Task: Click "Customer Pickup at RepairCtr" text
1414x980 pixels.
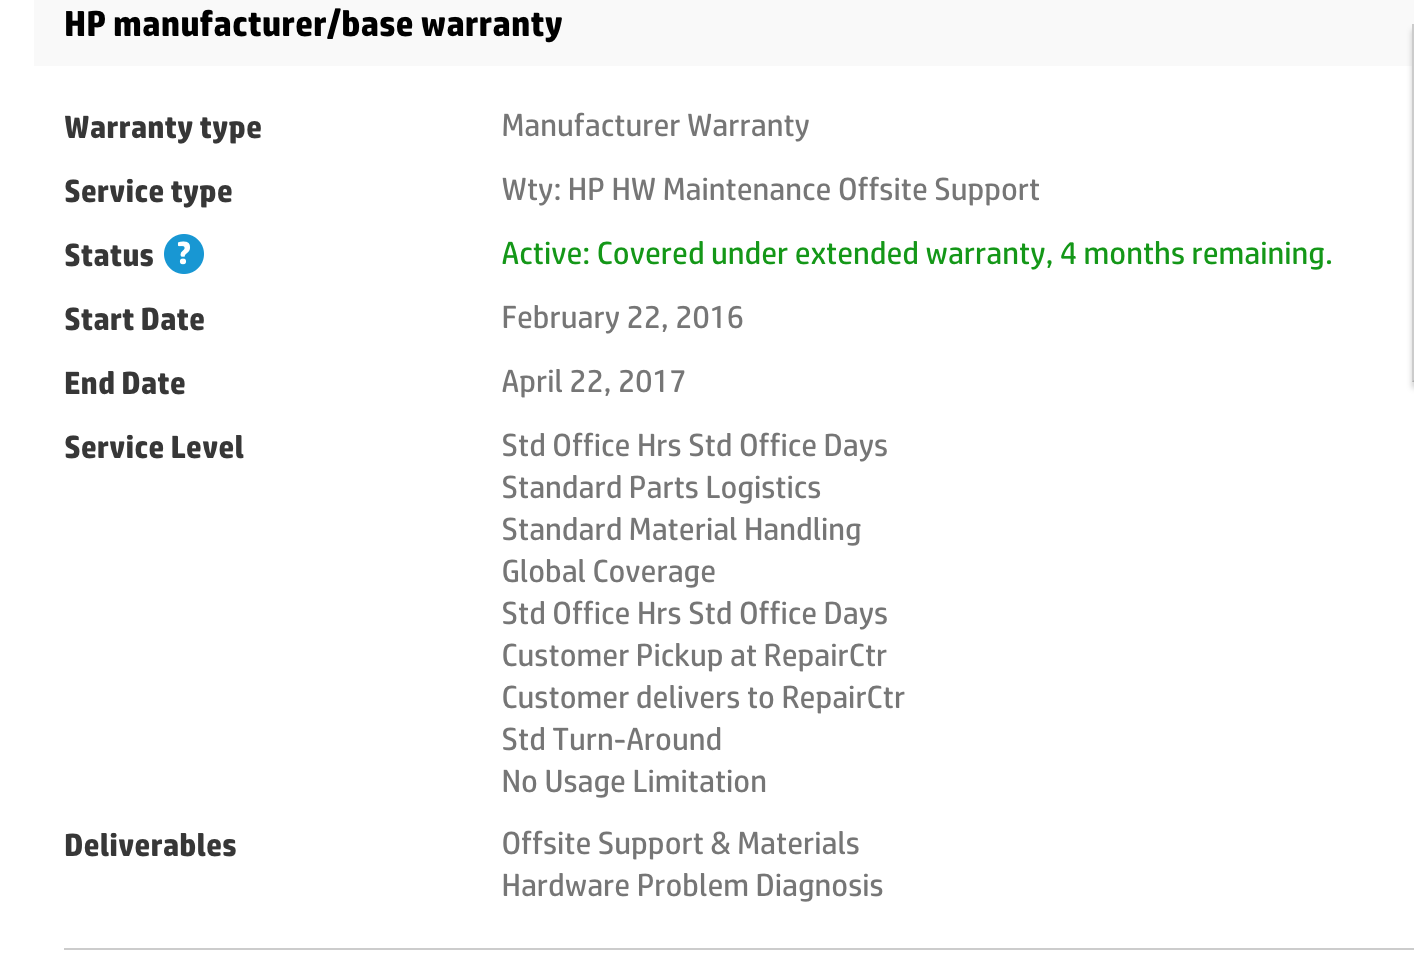Action: [694, 656]
